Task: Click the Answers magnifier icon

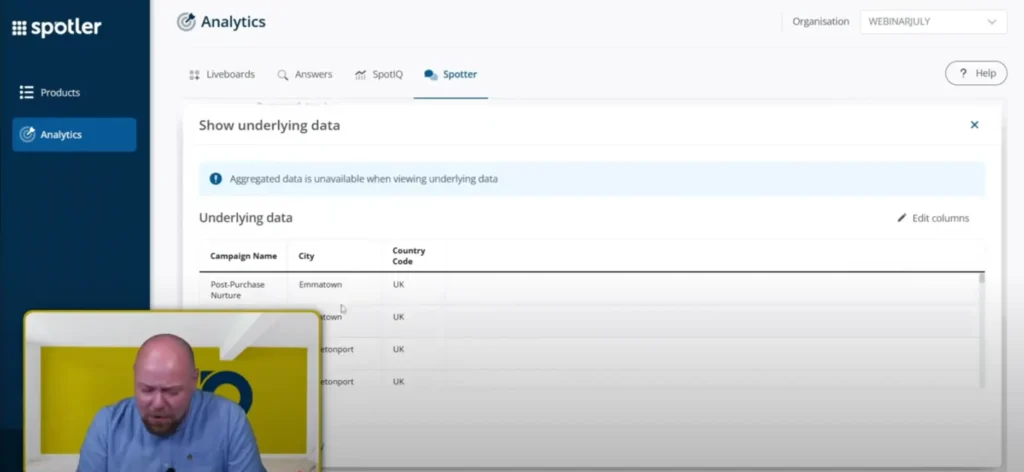Action: click(x=283, y=75)
